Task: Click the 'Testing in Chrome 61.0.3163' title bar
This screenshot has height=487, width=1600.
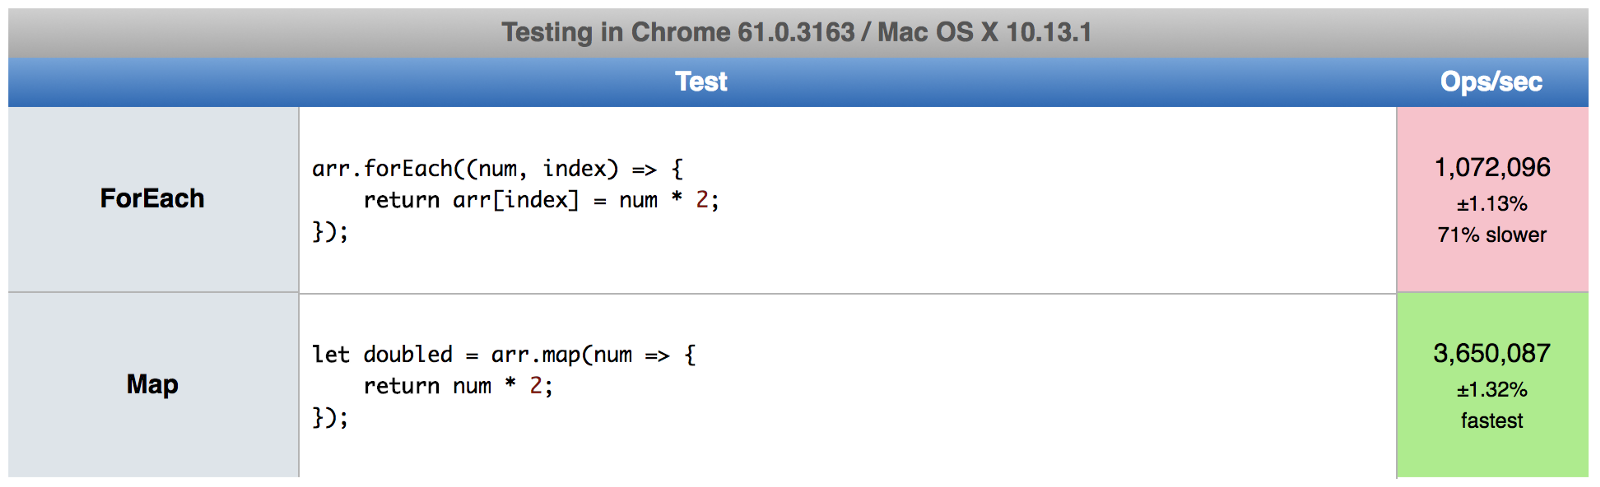Action: pyautogui.click(x=797, y=33)
